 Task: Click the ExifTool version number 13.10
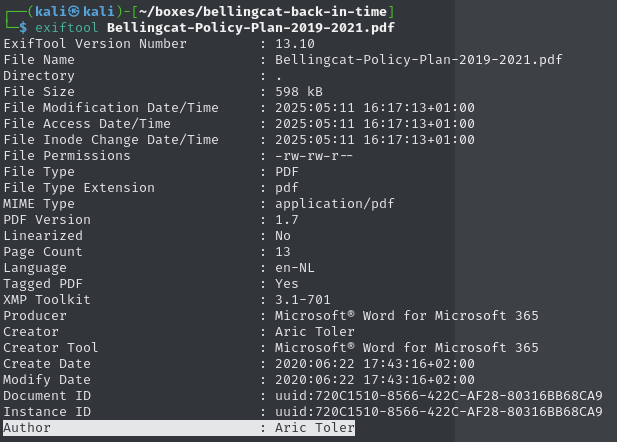pos(296,43)
